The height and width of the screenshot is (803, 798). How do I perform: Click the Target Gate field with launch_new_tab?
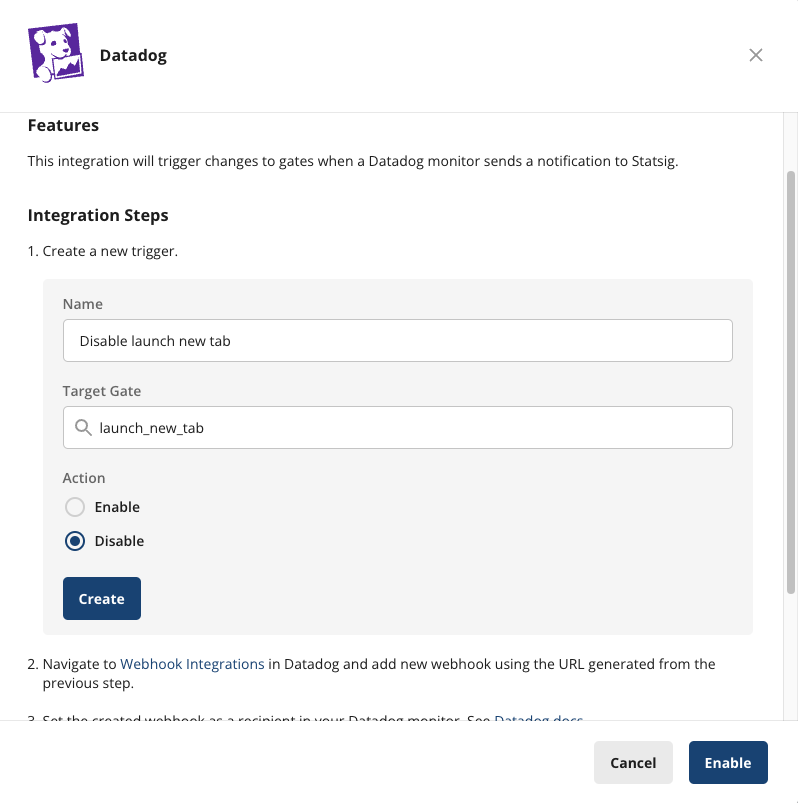coord(397,427)
